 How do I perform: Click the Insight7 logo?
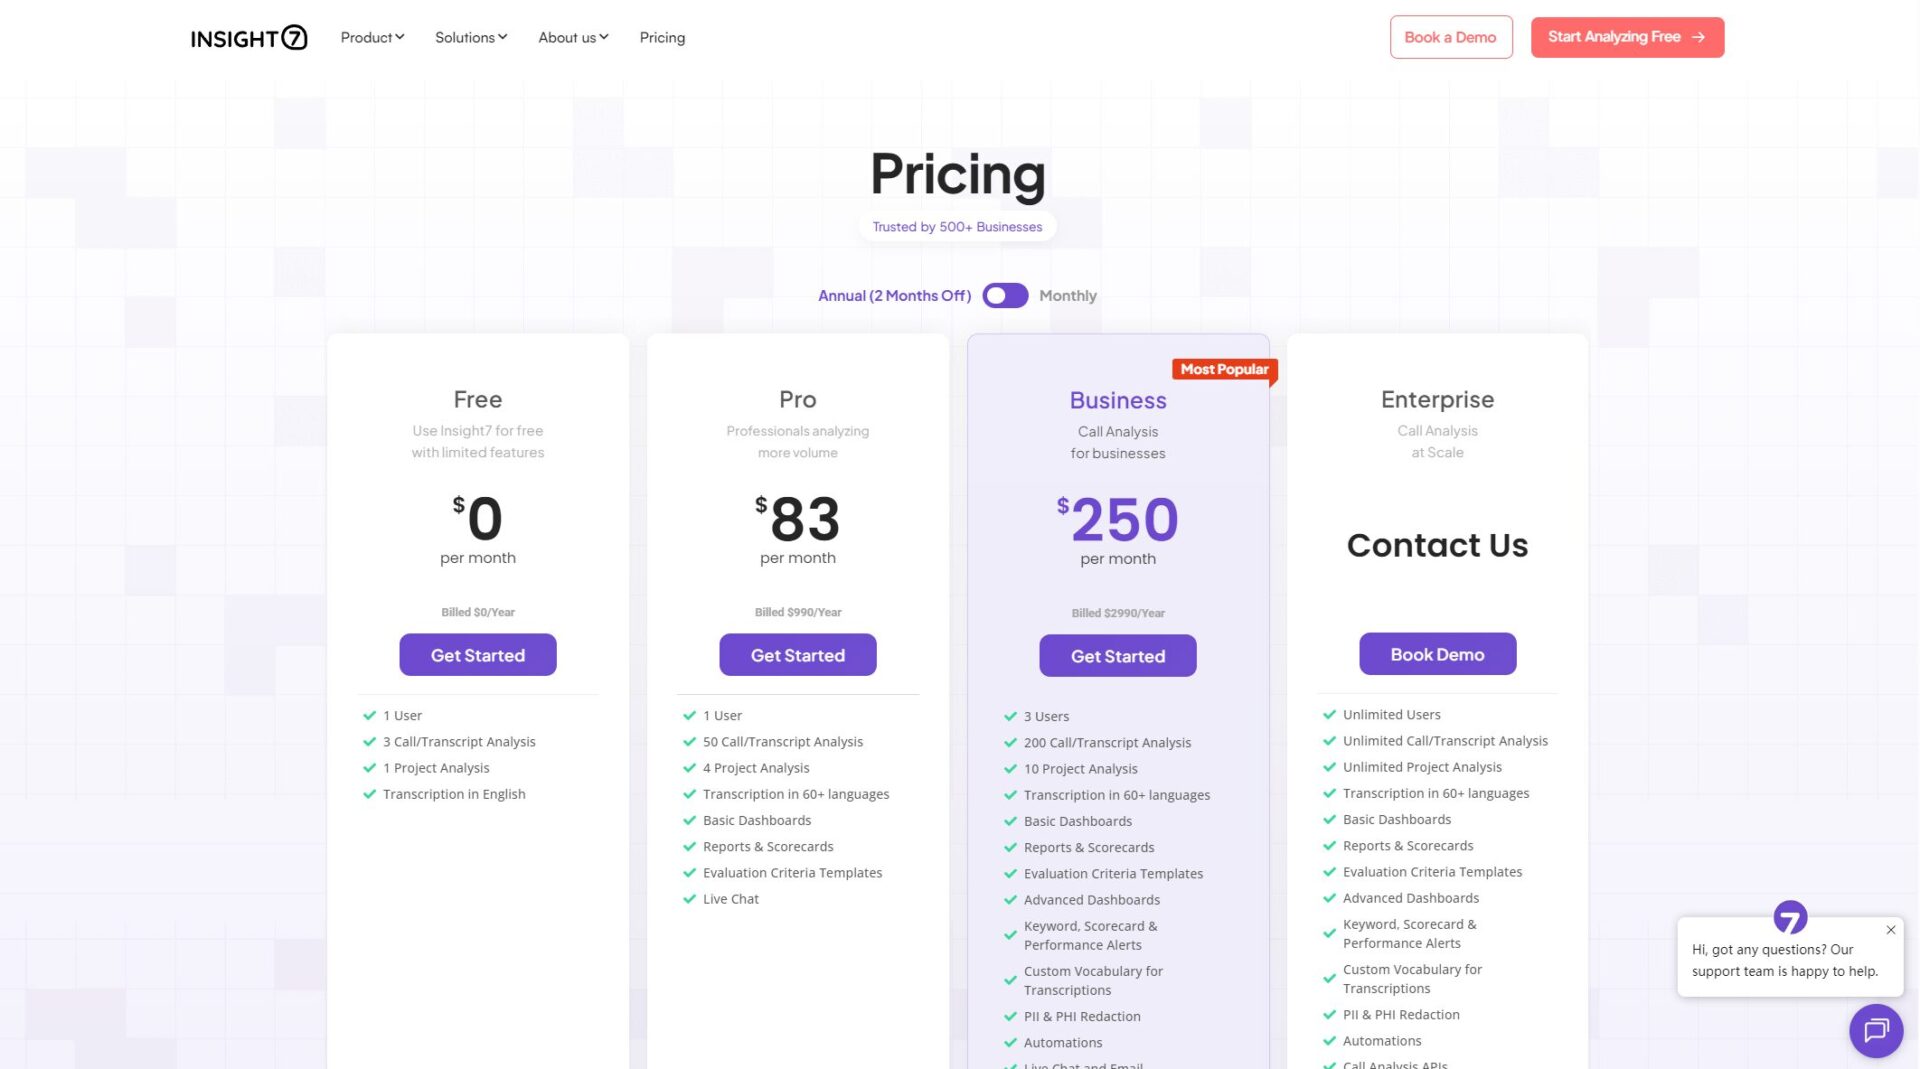248,38
